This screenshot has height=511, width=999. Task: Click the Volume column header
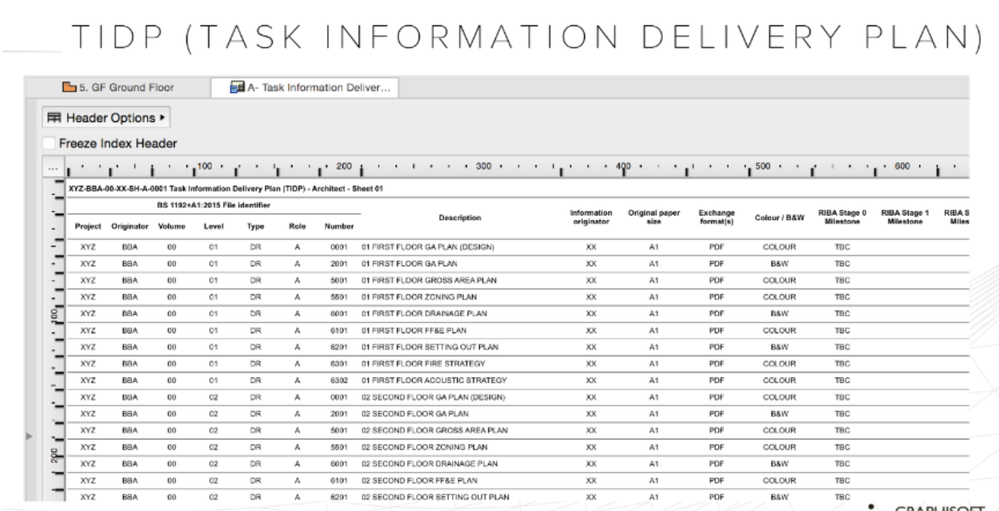(x=171, y=226)
